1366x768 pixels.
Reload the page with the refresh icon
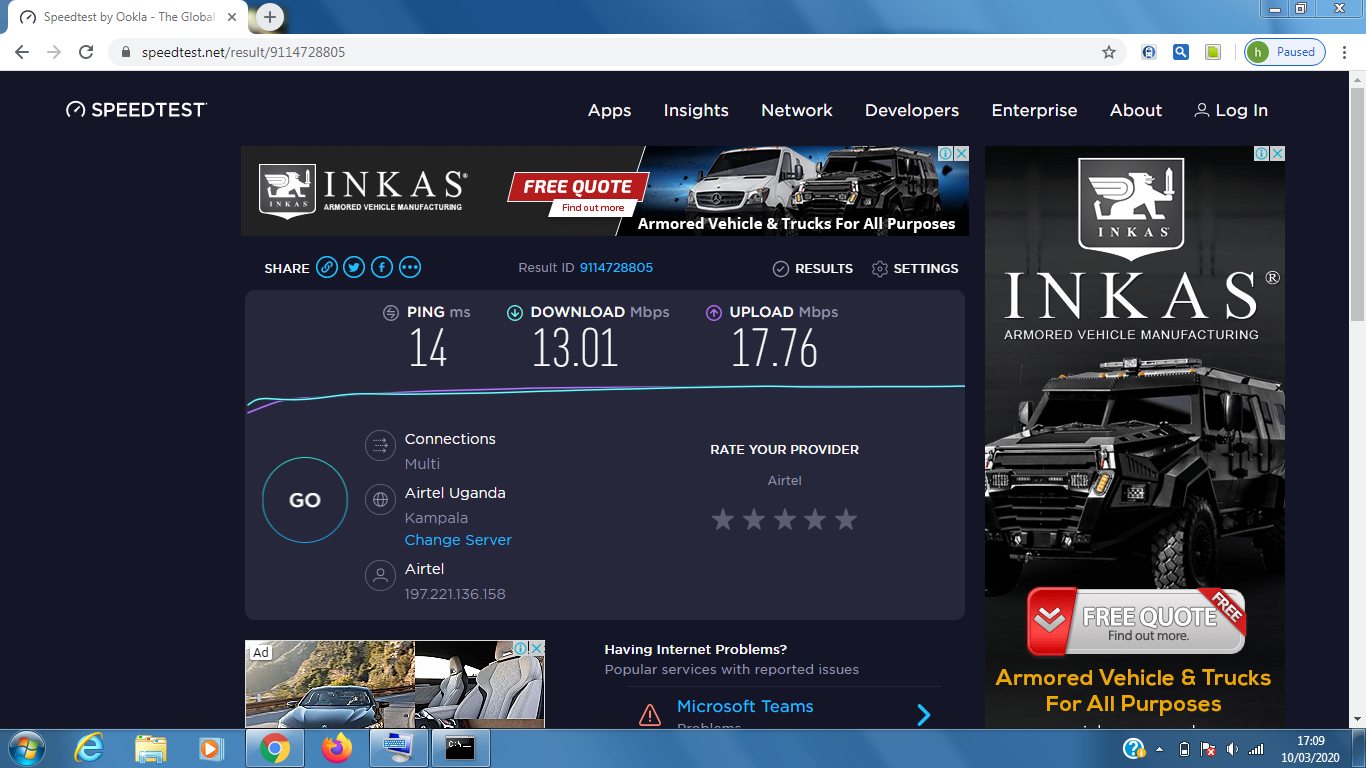pyautogui.click(x=86, y=52)
